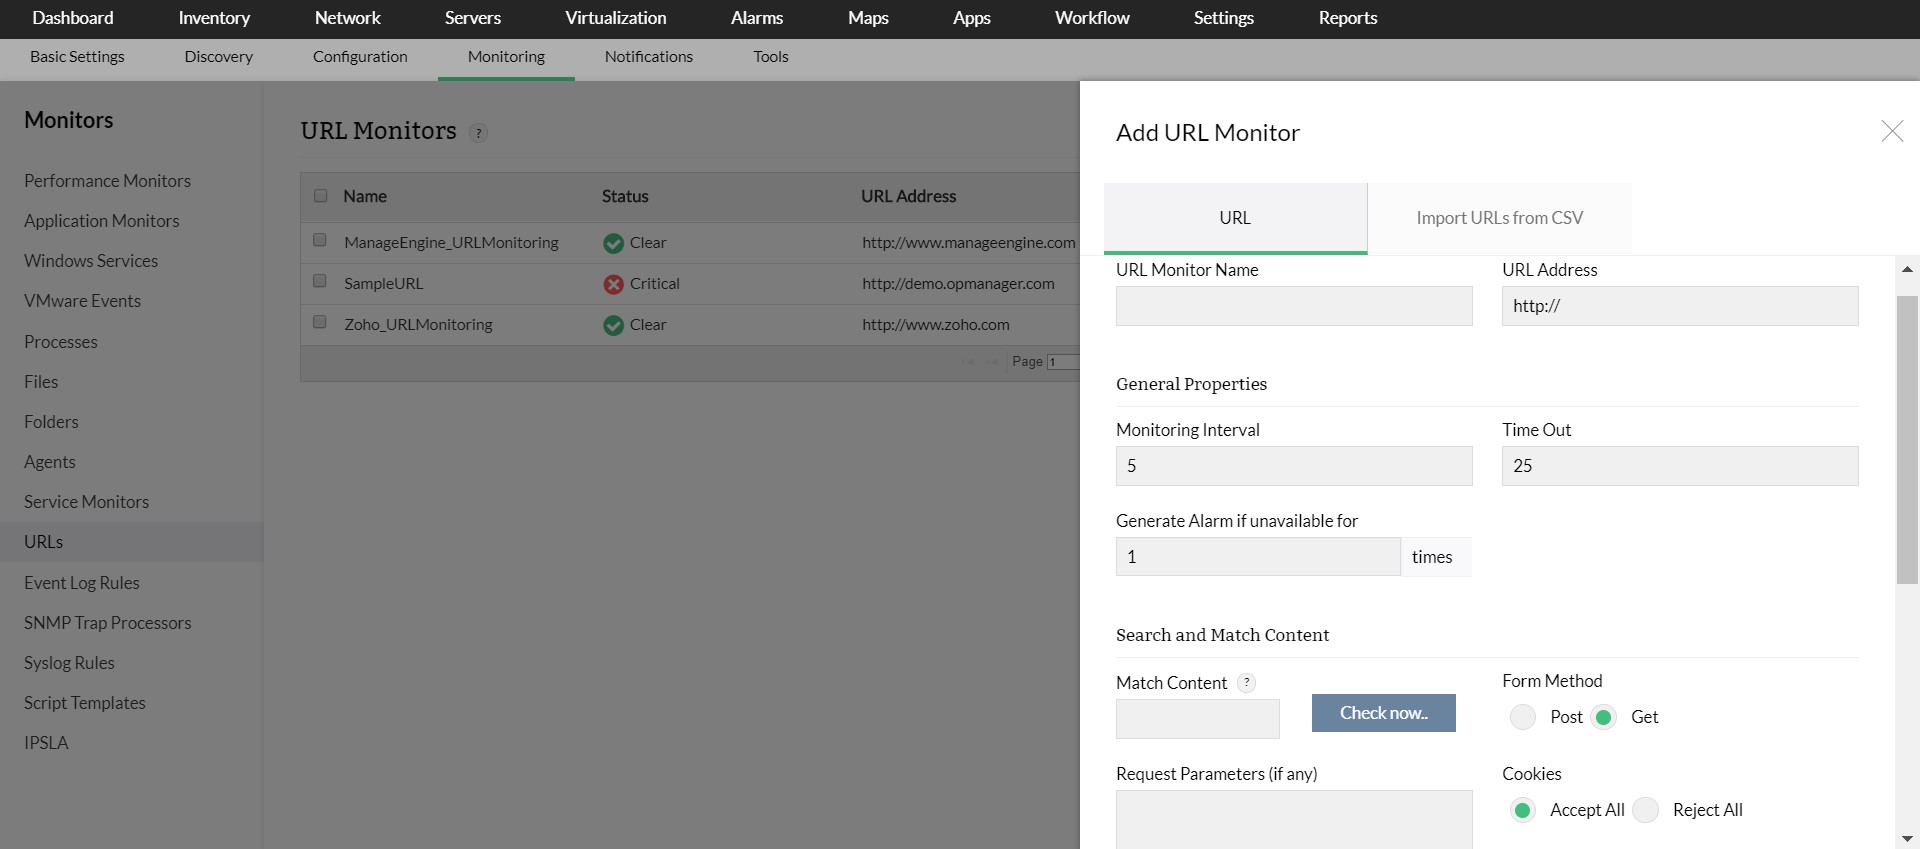
Task: Choose Reject All cookies option
Action: [x=1646, y=810]
